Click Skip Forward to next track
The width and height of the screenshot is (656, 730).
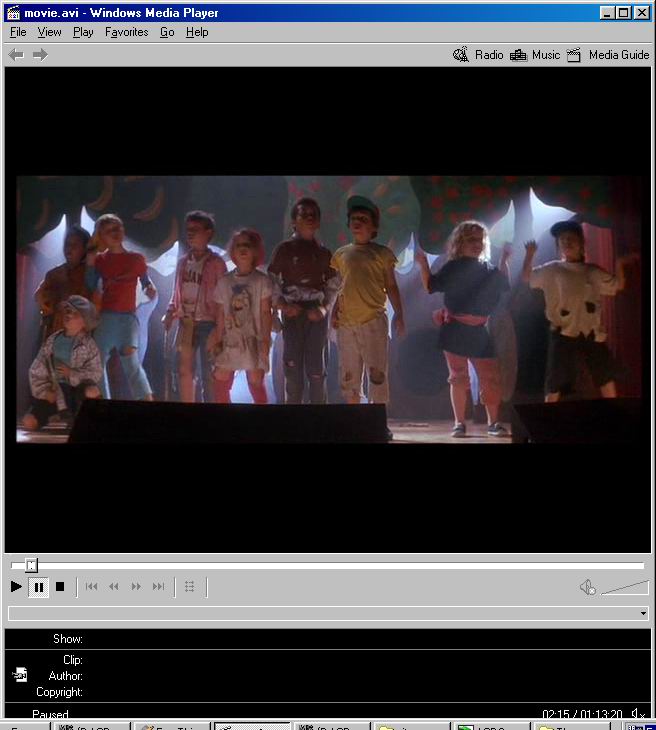158,587
